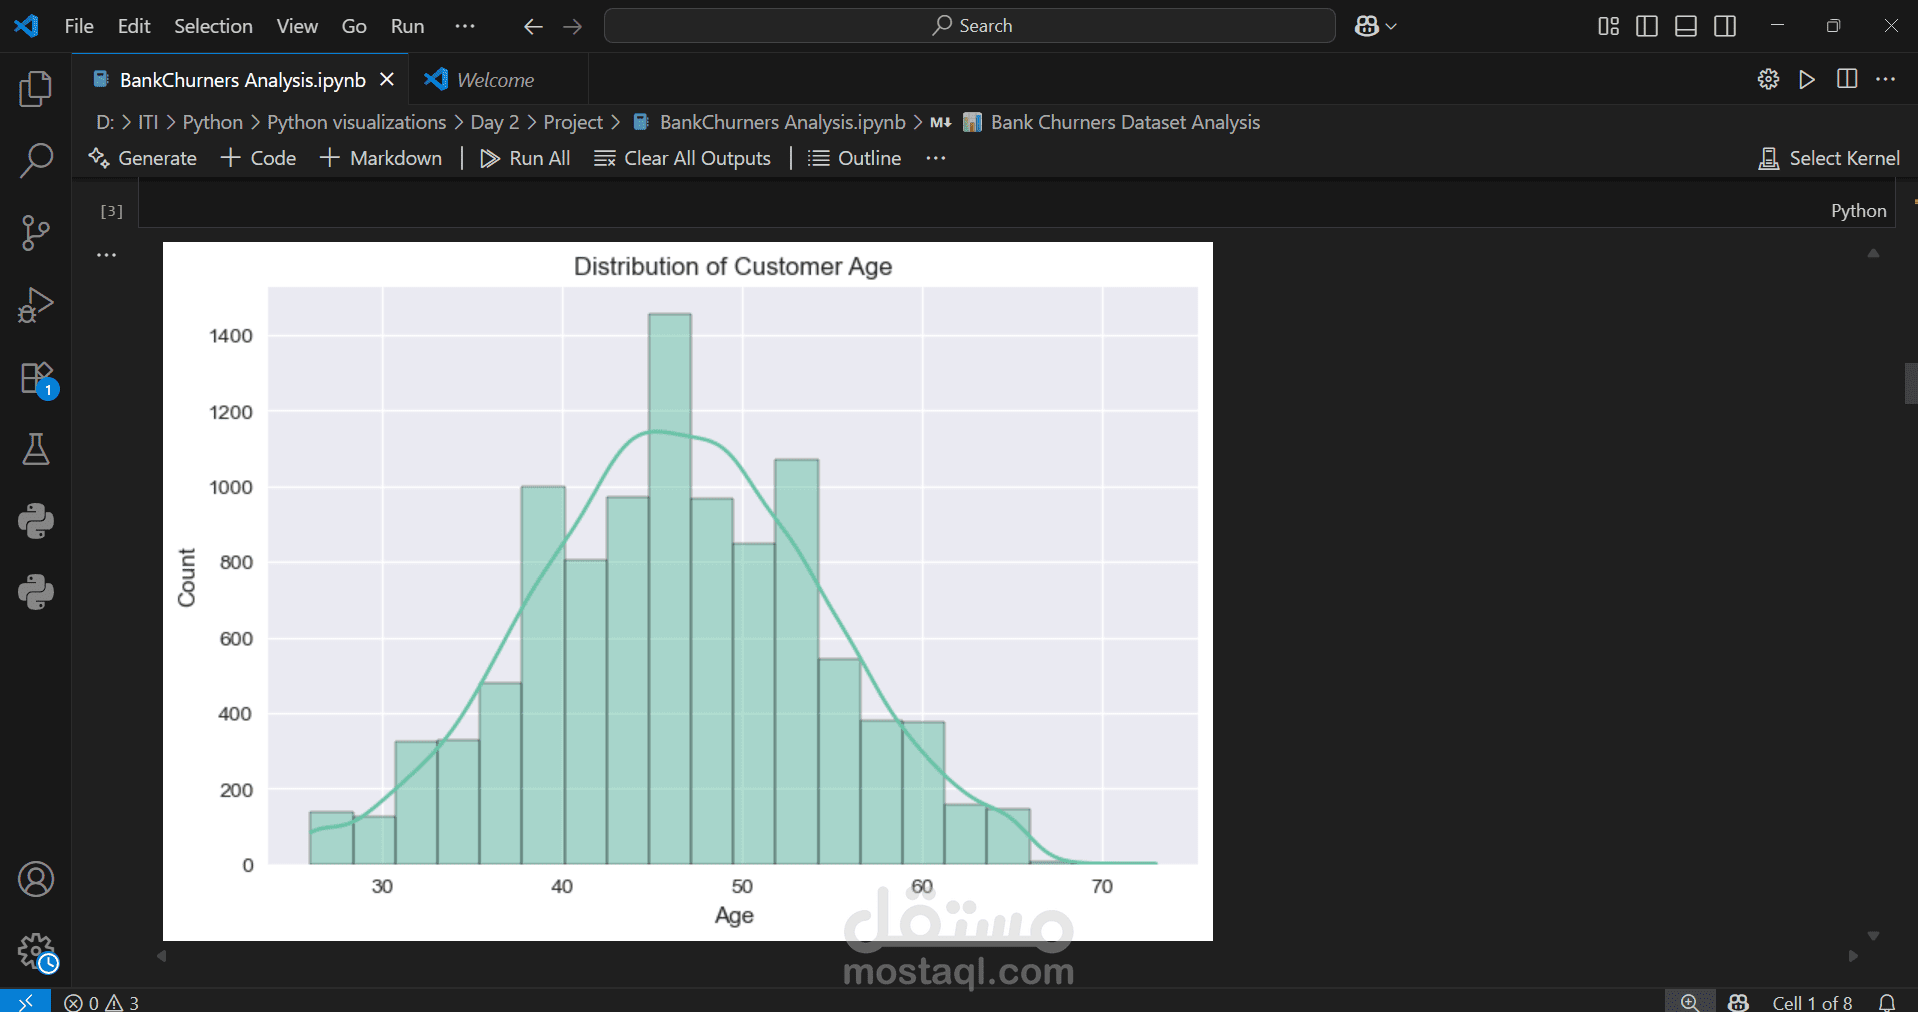This screenshot has height=1012, width=1918.
Task: Open the Selection menu
Action: [x=213, y=26]
